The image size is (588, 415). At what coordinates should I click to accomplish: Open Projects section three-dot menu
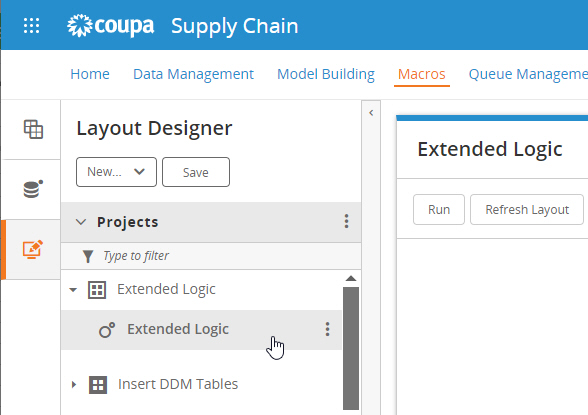346,222
